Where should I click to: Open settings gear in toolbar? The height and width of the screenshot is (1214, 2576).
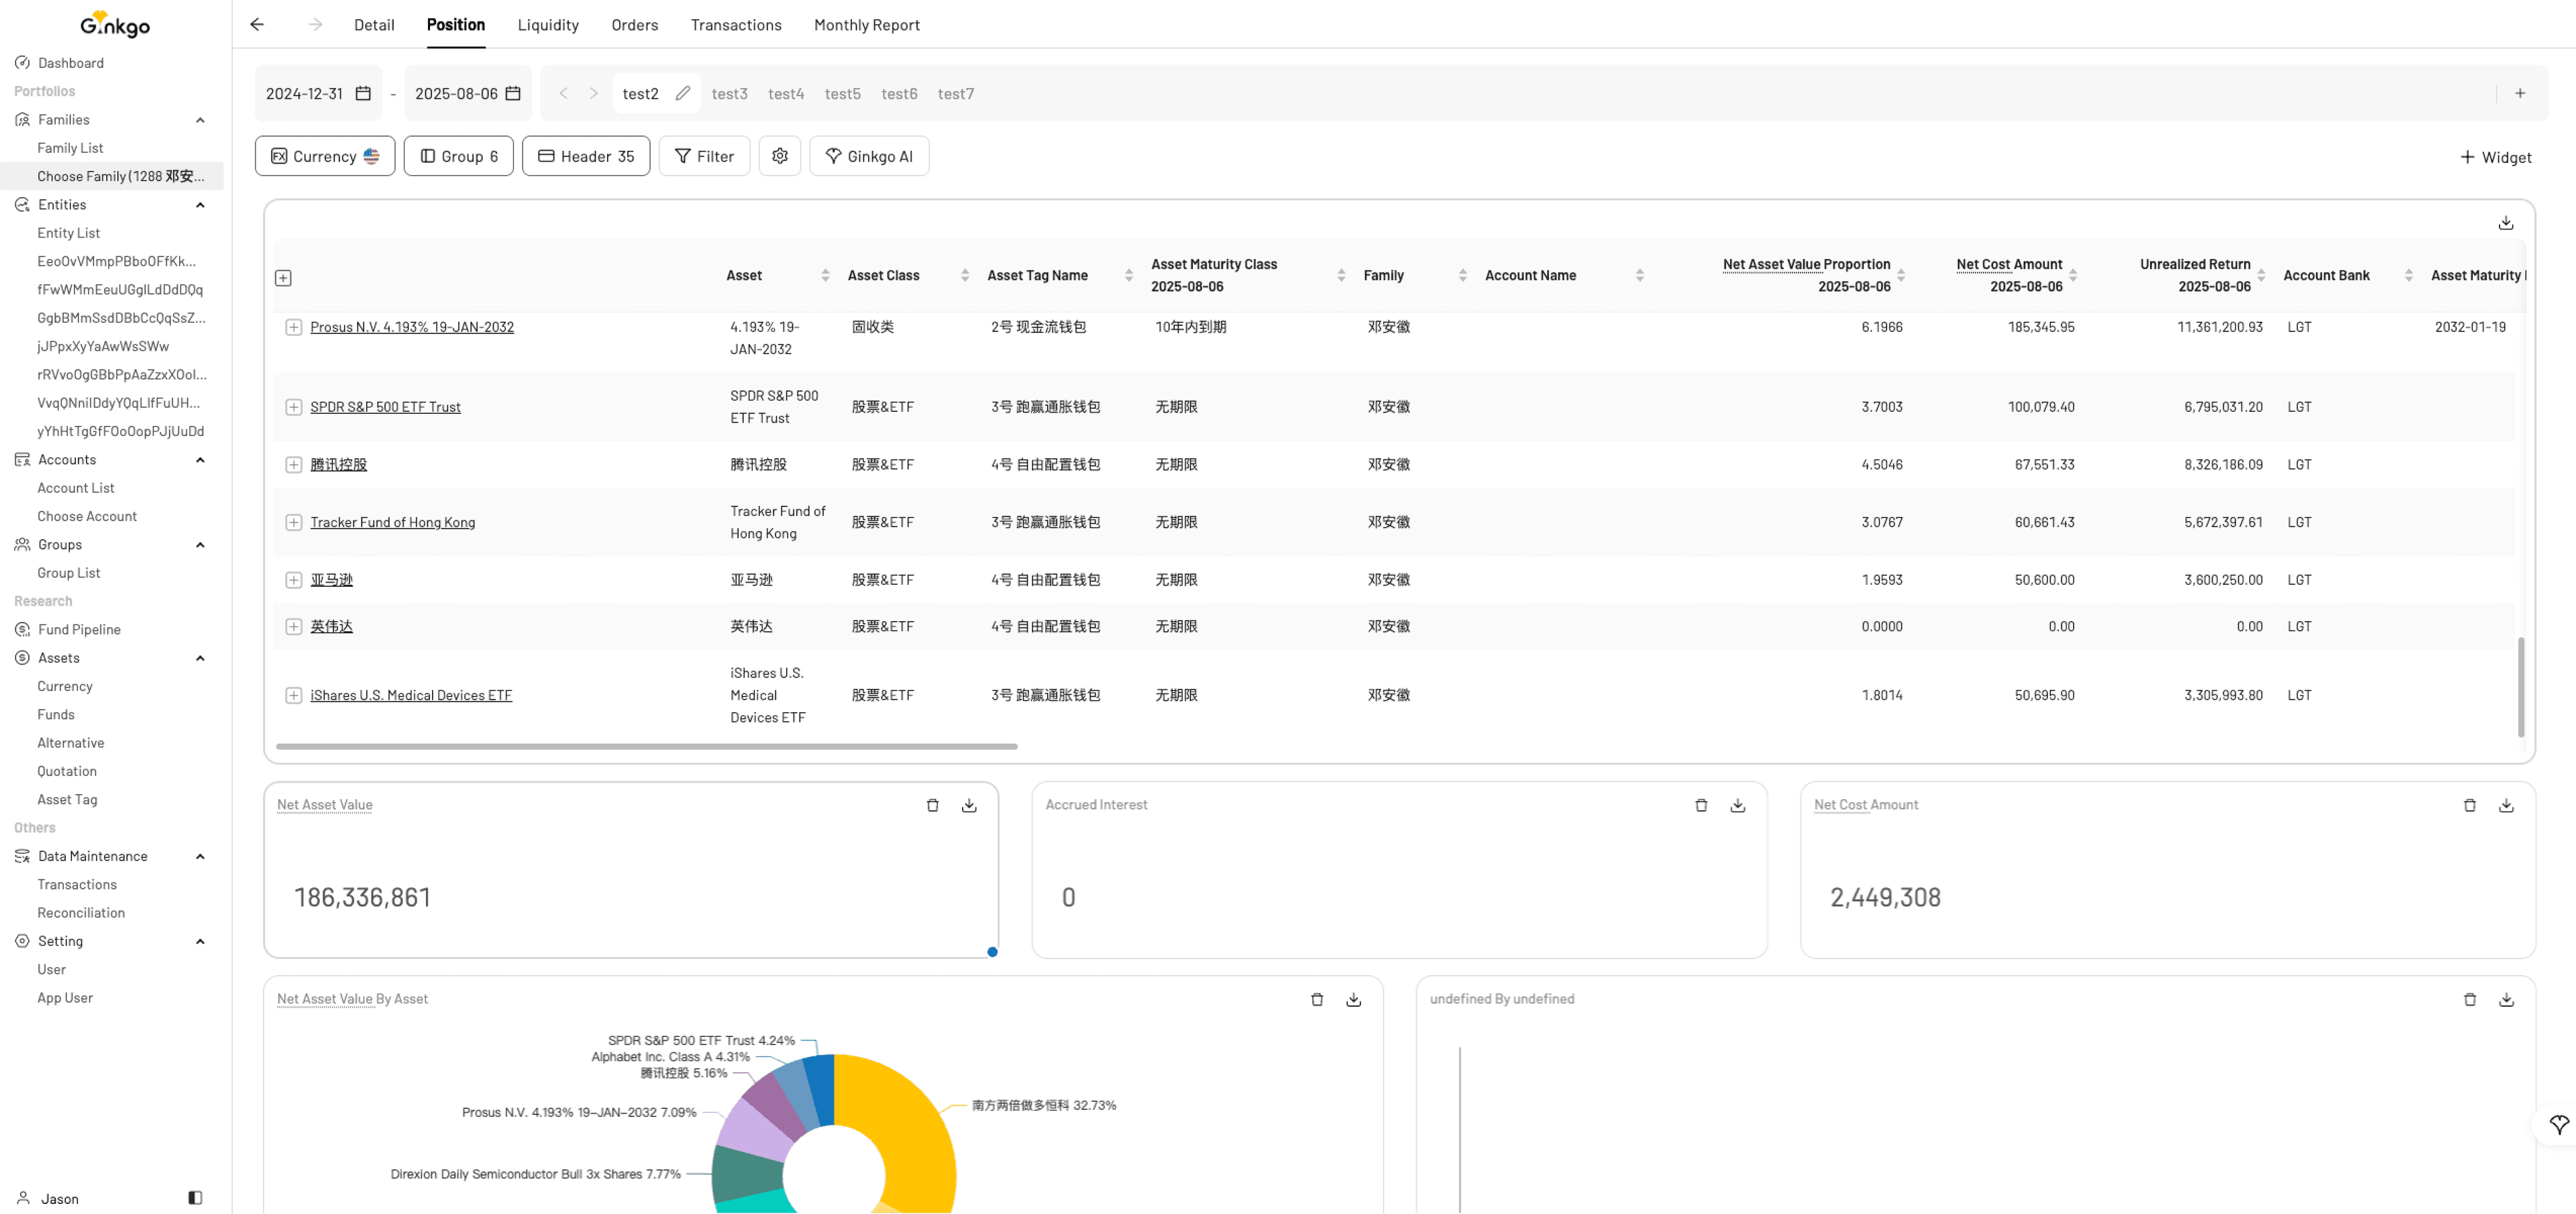(780, 156)
